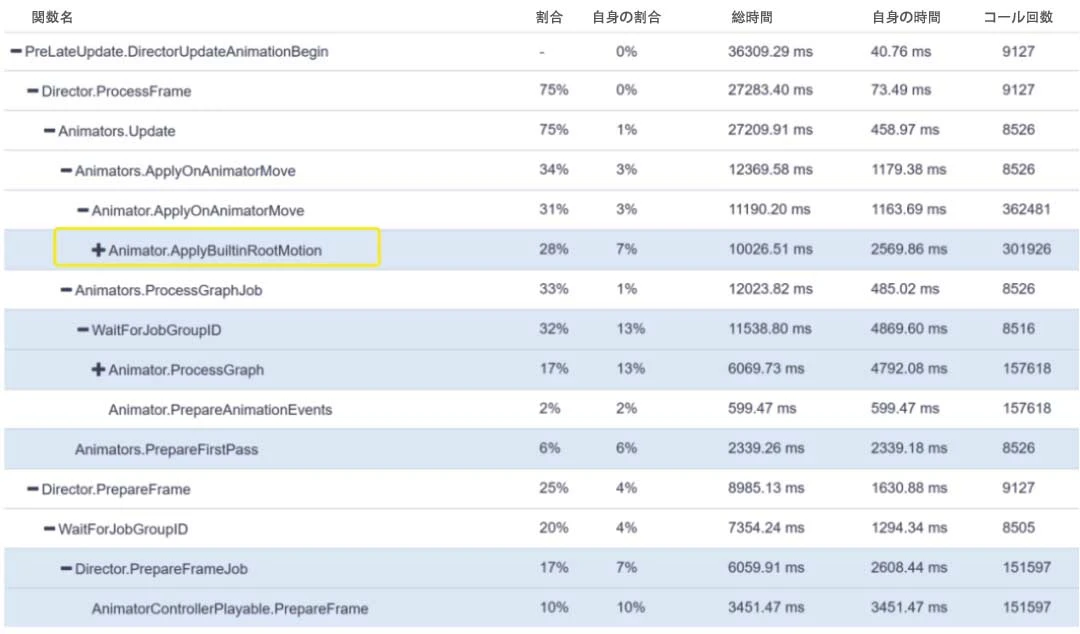Click the call count 362481
Screen dimensions: 1080x634
1026,209
